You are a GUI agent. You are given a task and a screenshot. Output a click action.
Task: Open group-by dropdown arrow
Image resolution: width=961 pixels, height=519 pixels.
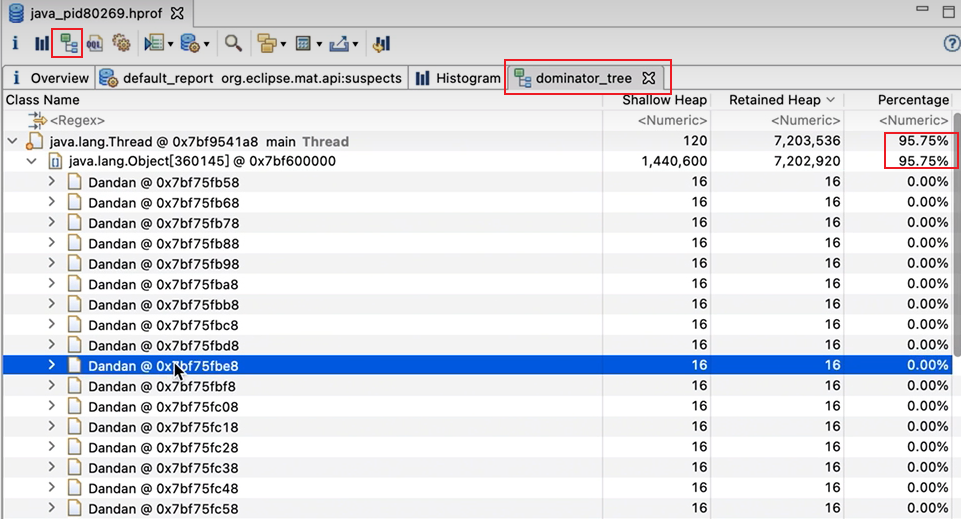(283, 44)
